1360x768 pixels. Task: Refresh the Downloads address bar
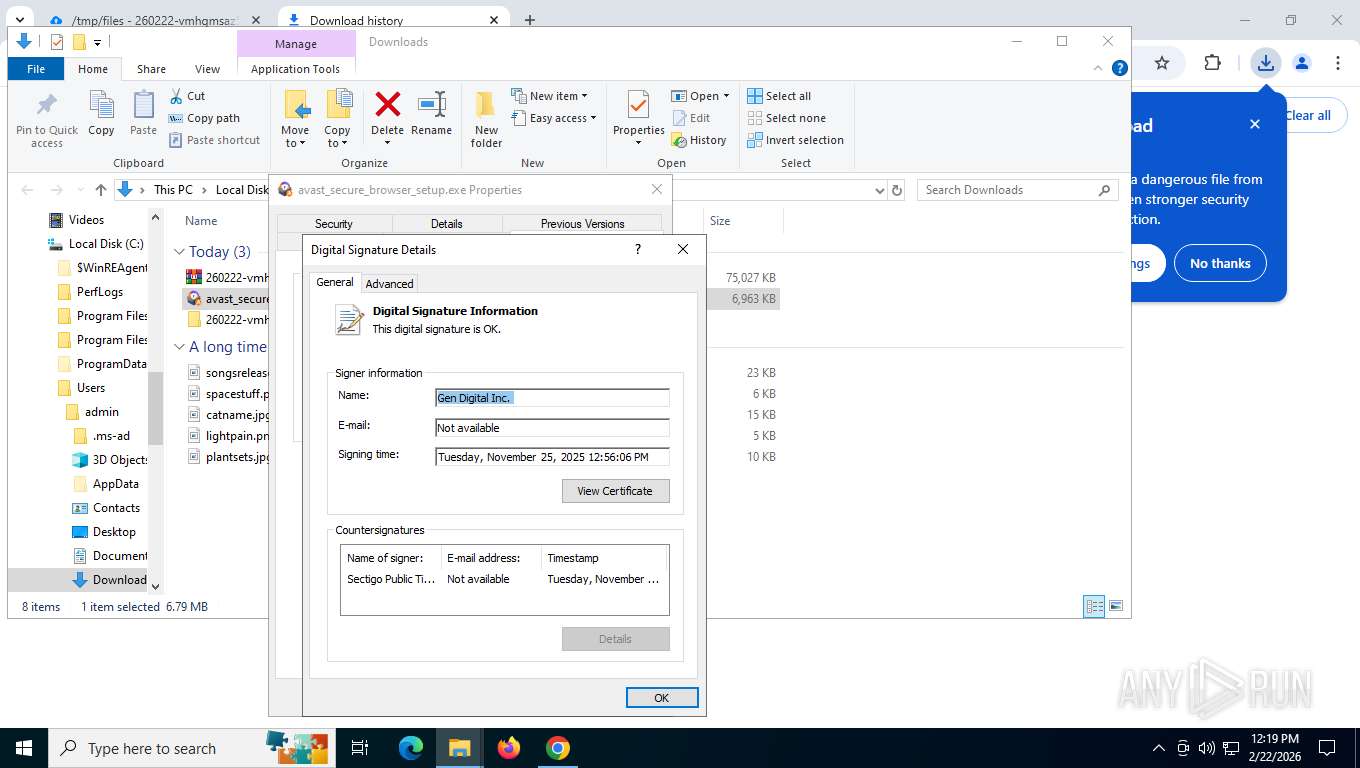click(897, 190)
